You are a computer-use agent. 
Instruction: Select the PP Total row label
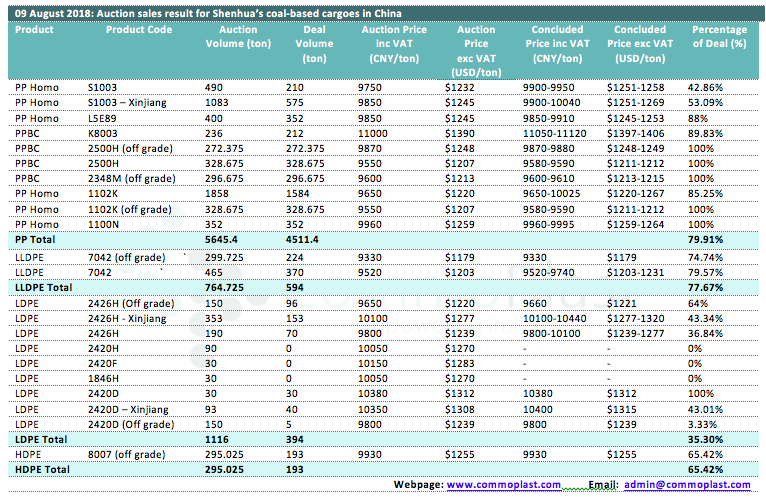[35, 240]
